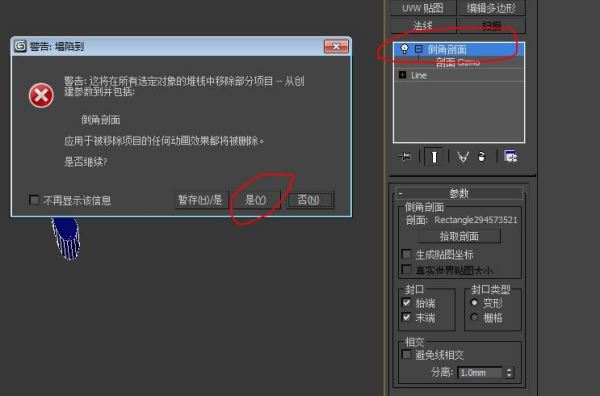Close the 警告: 塌陷到 dialog
The image size is (600, 396).
coord(336,46)
